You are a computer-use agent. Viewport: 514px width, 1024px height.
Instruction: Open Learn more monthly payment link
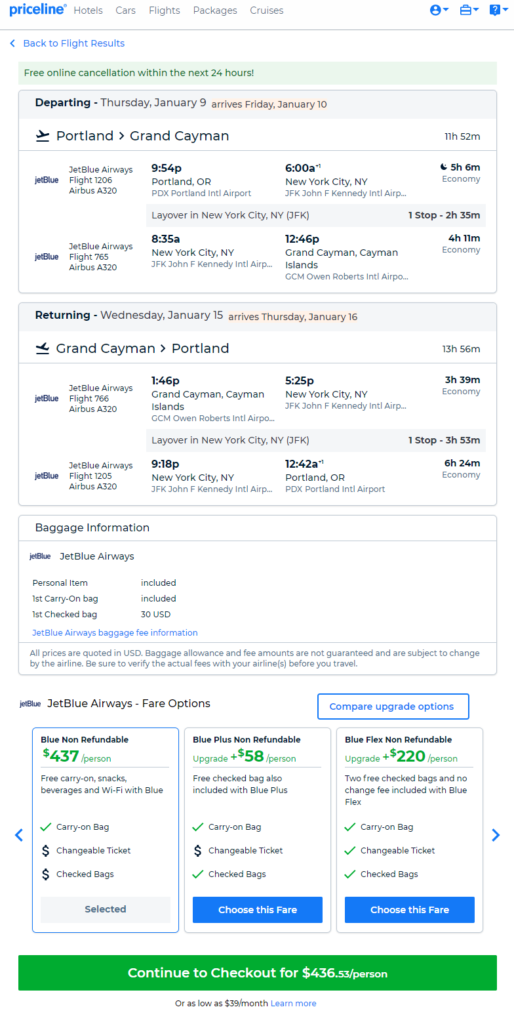293,1003
